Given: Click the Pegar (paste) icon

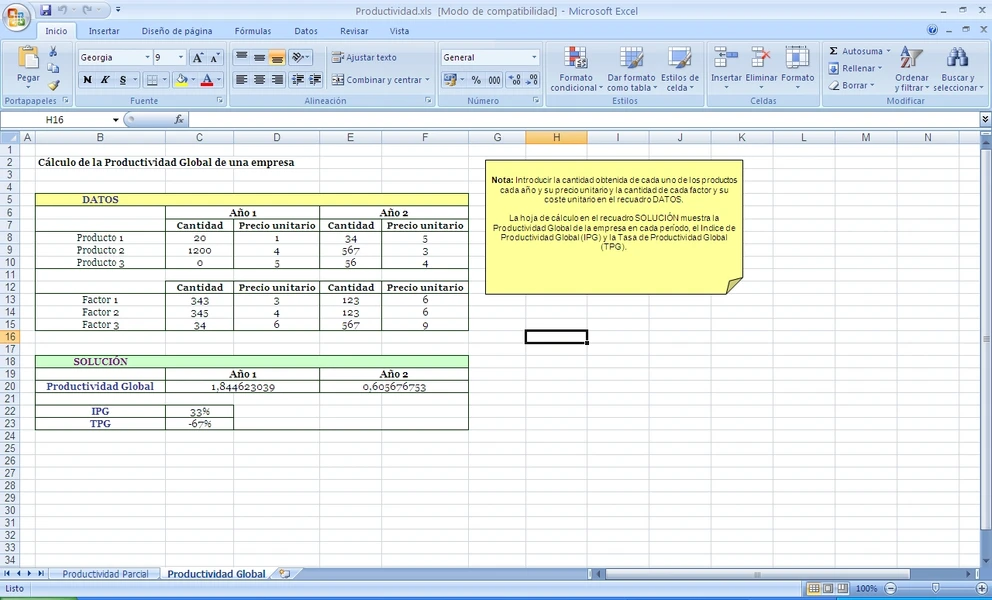Looking at the screenshot, I should pos(28,60).
